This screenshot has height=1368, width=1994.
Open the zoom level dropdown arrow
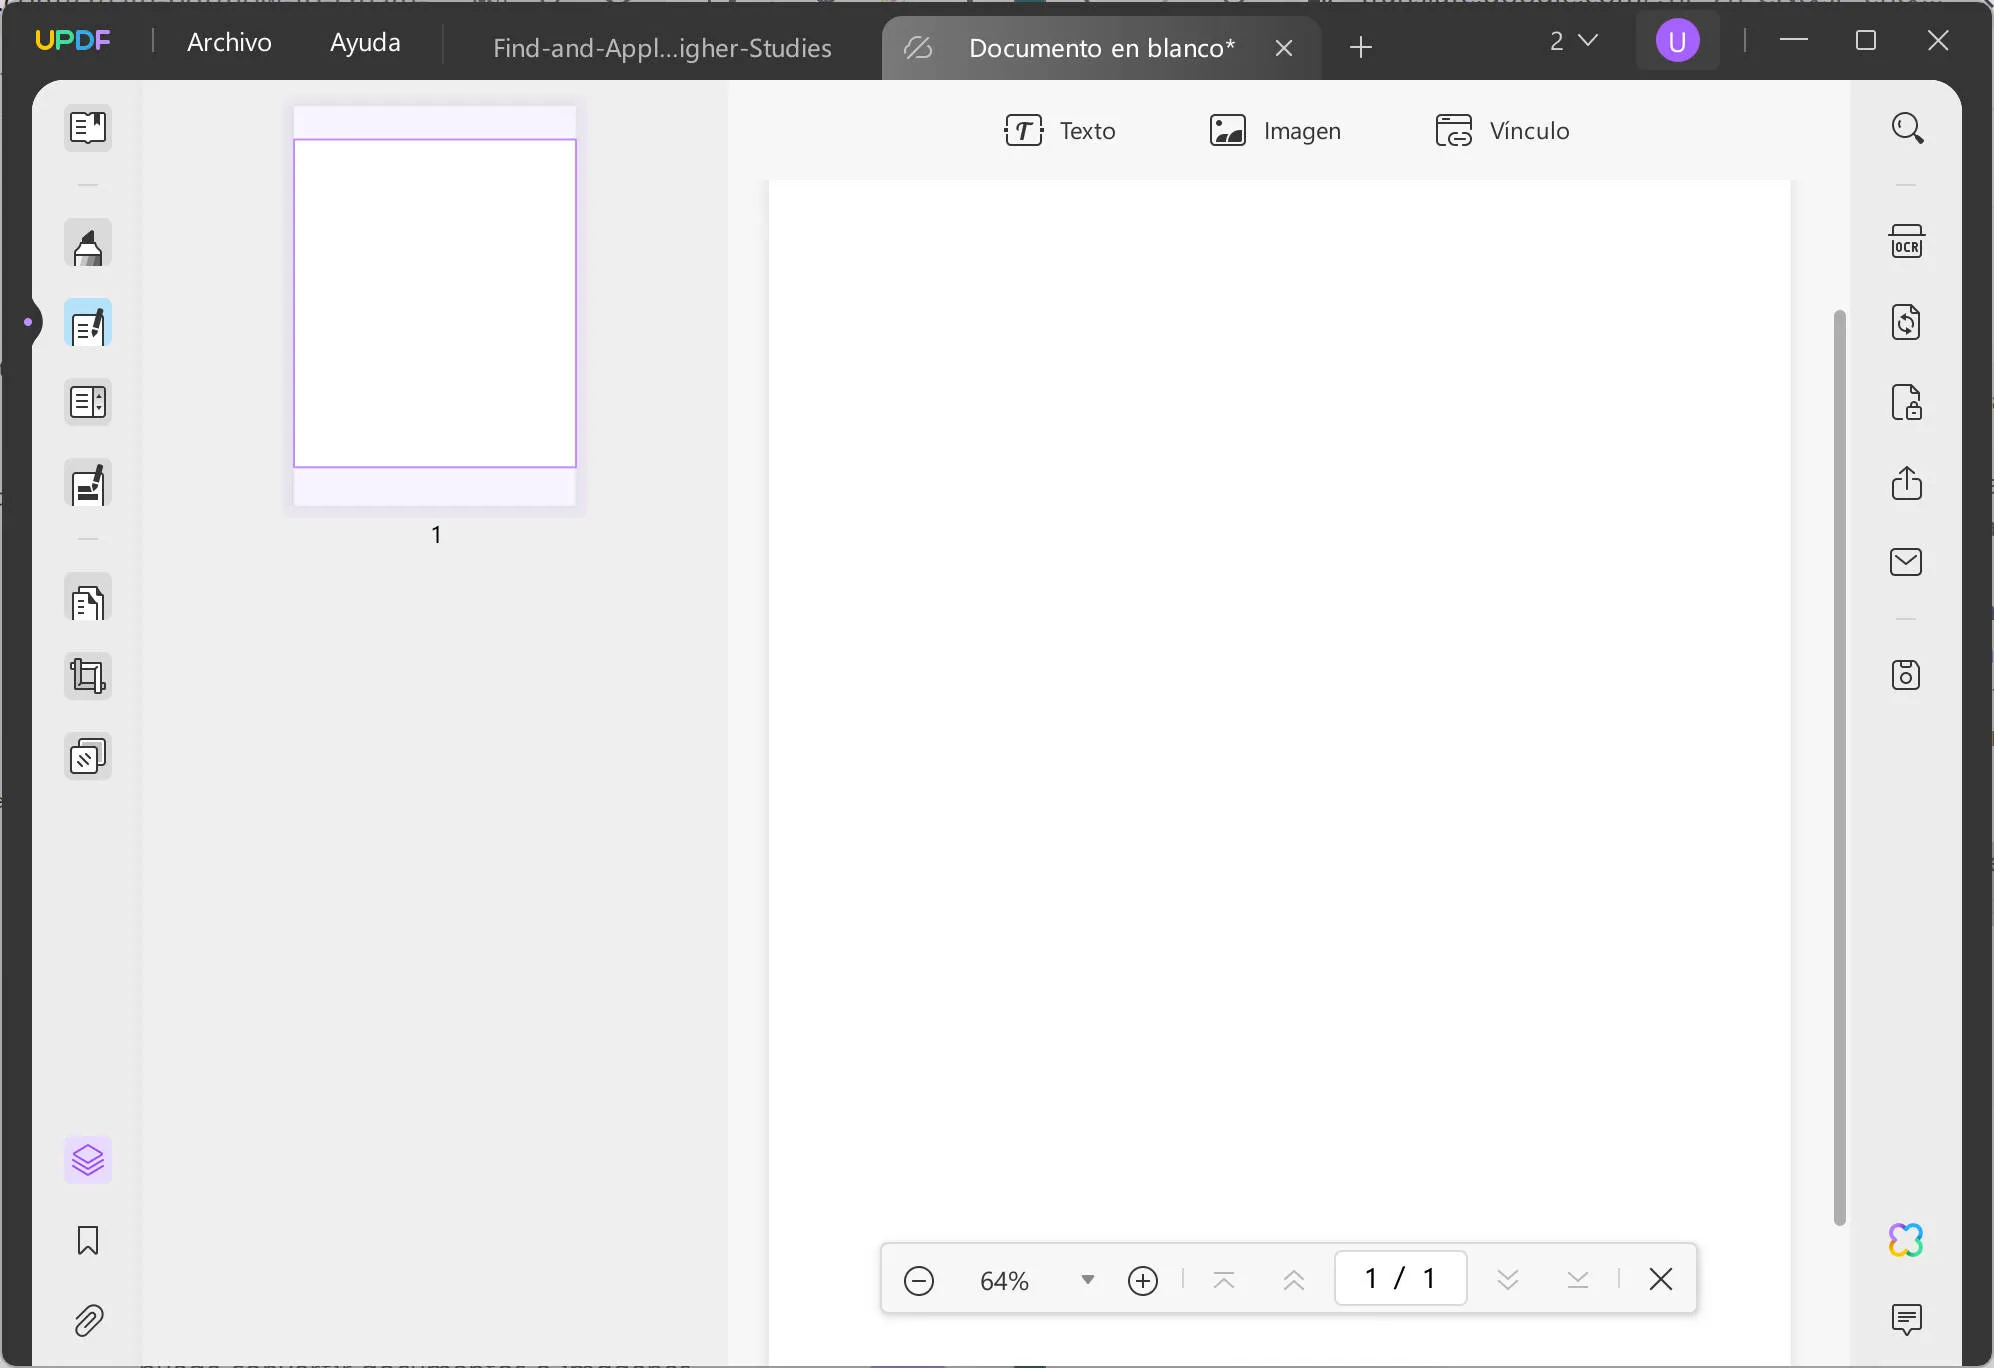click(1088, 1280)
